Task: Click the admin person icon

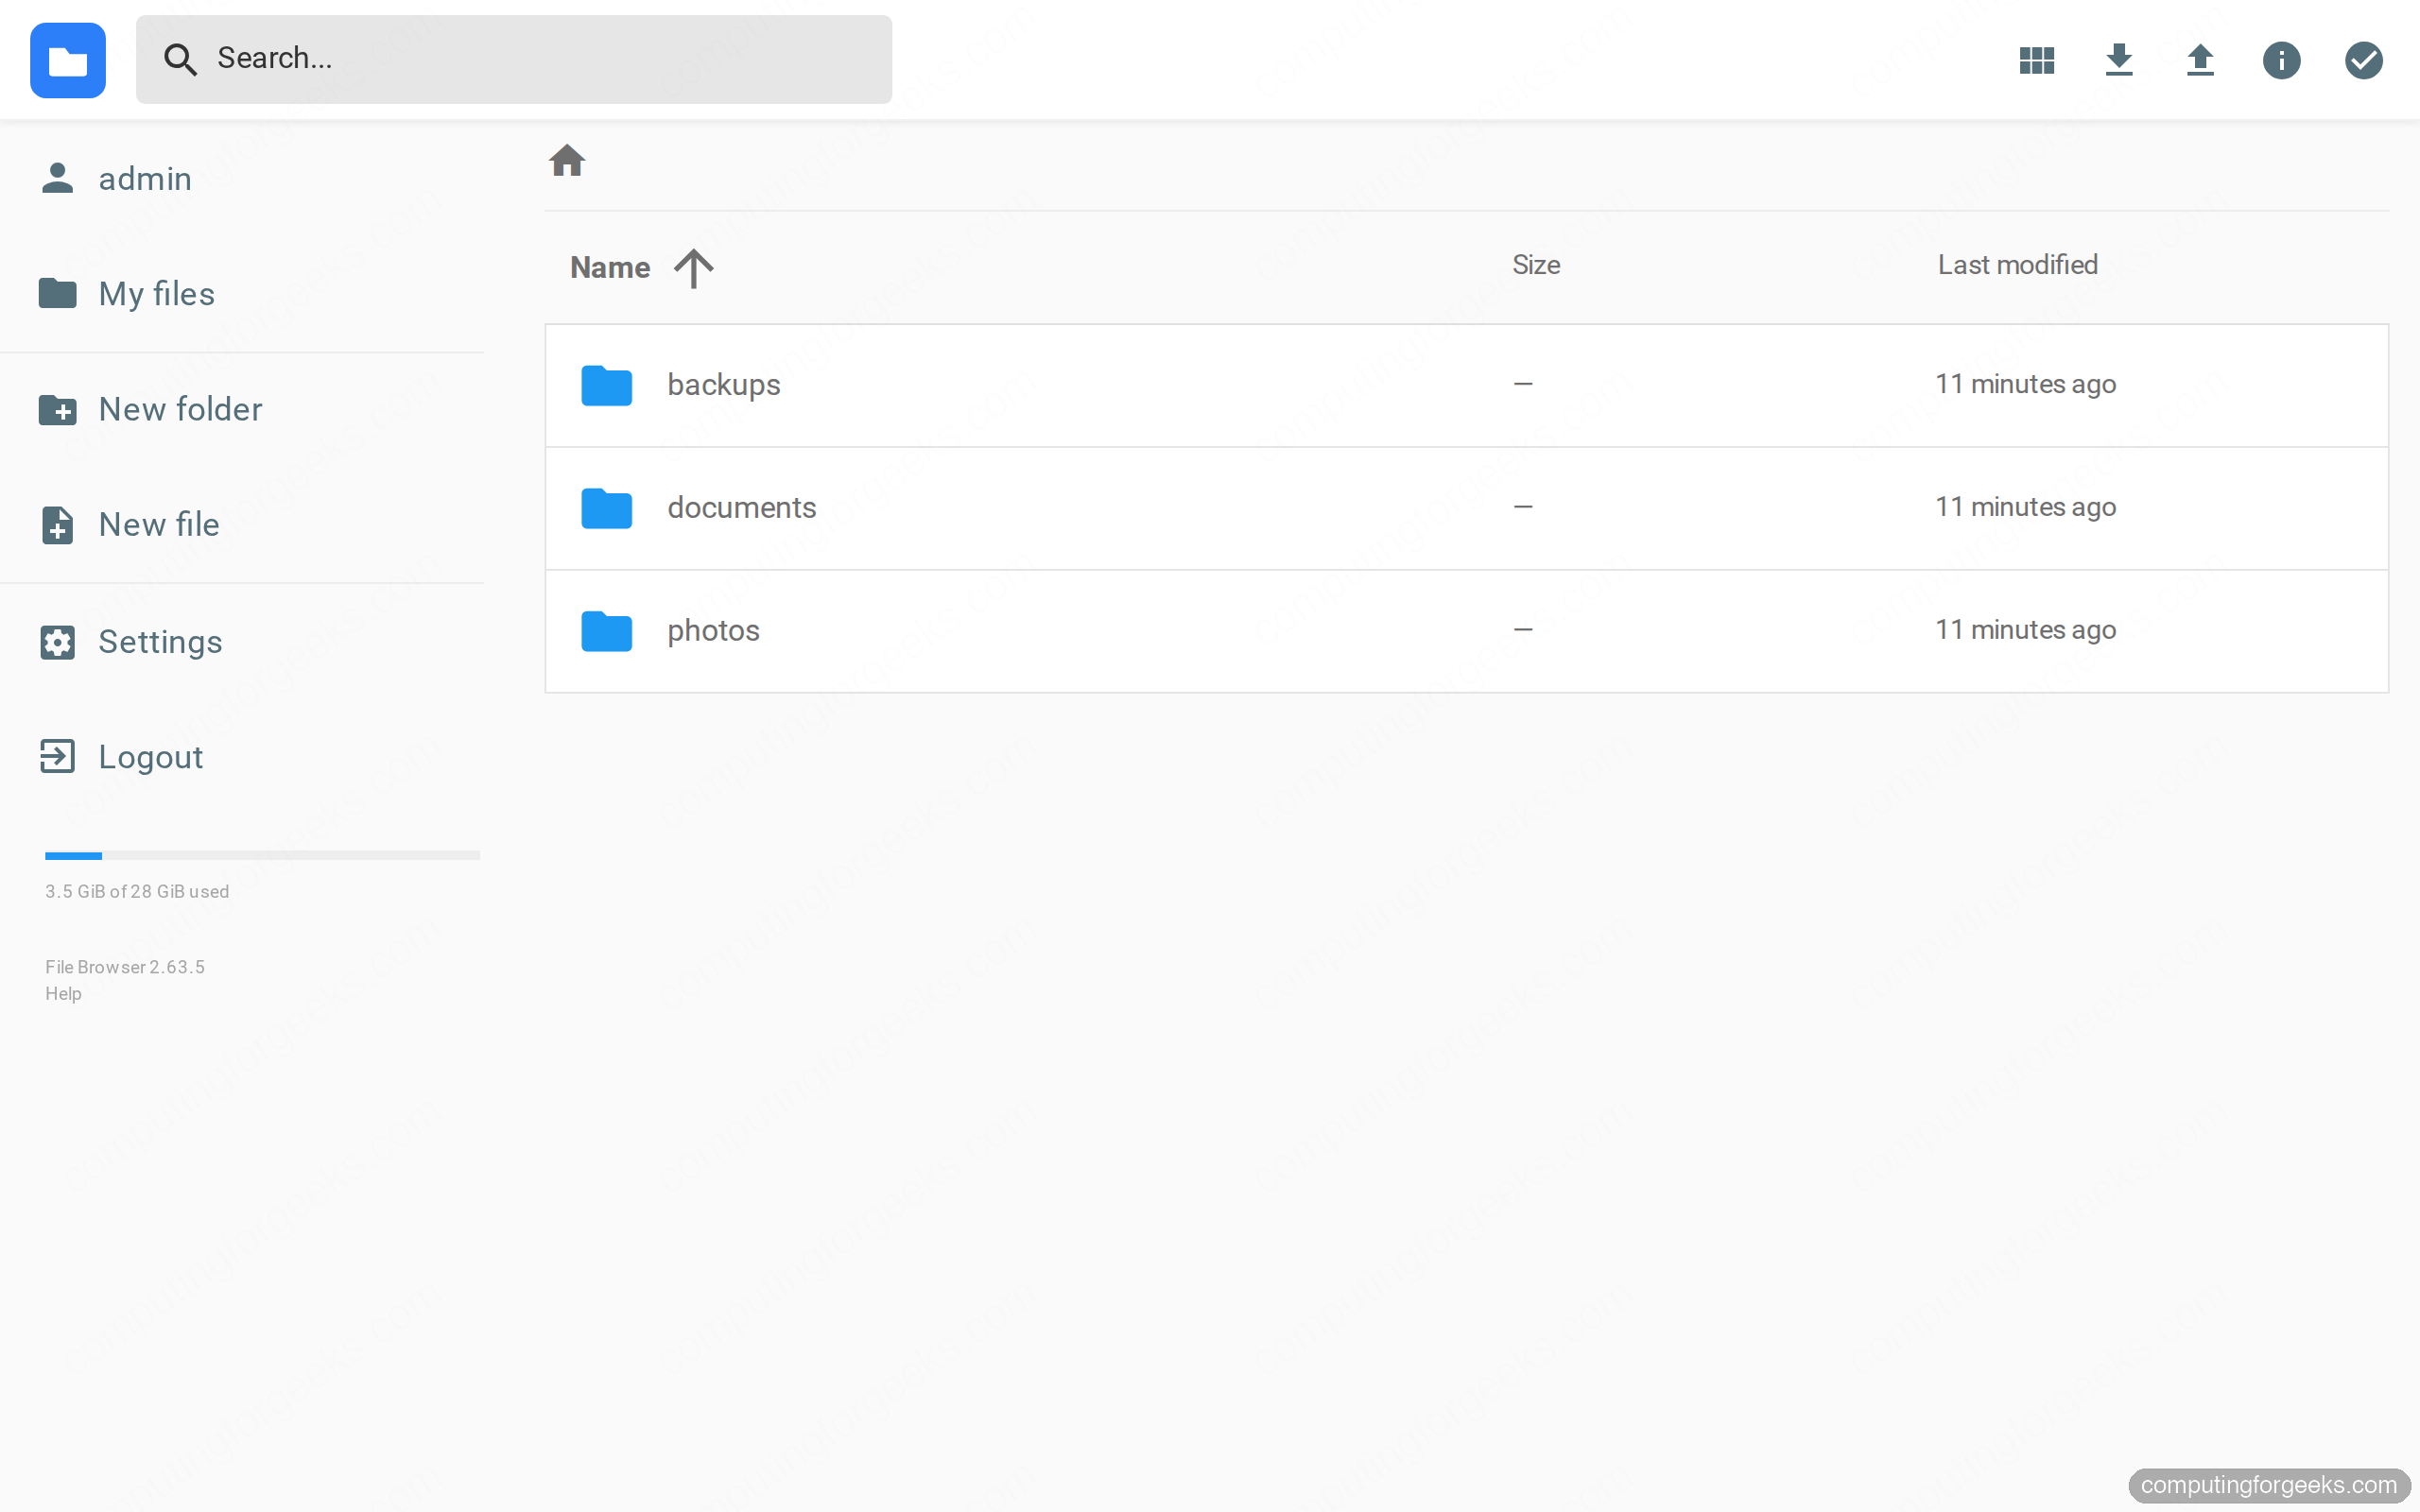Action: pos(57,178)
